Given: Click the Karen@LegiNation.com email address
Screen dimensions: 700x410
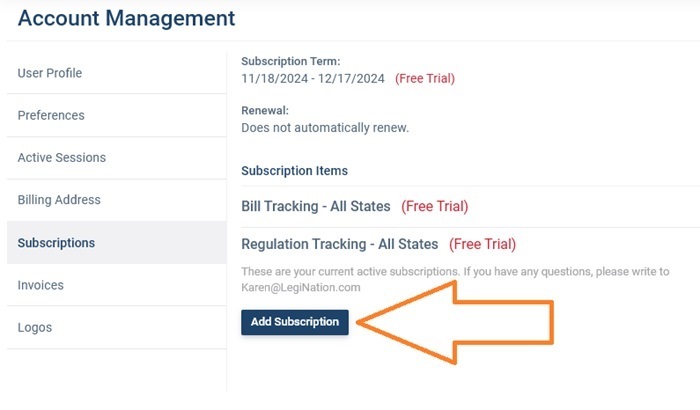Looking at the screenshot, I should 301,287.
